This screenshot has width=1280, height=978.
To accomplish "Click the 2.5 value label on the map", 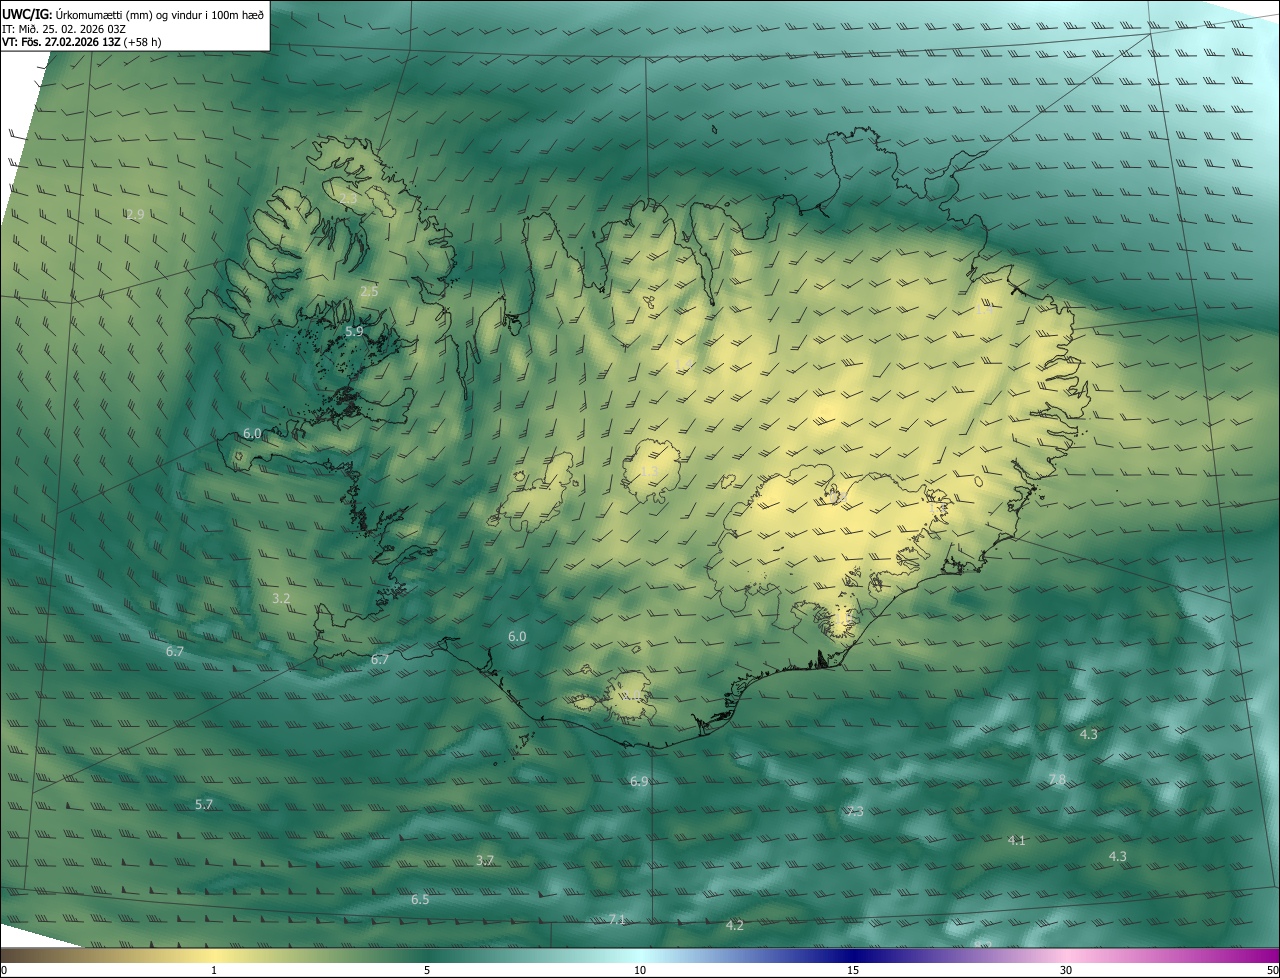I will [x=369, y=292].
